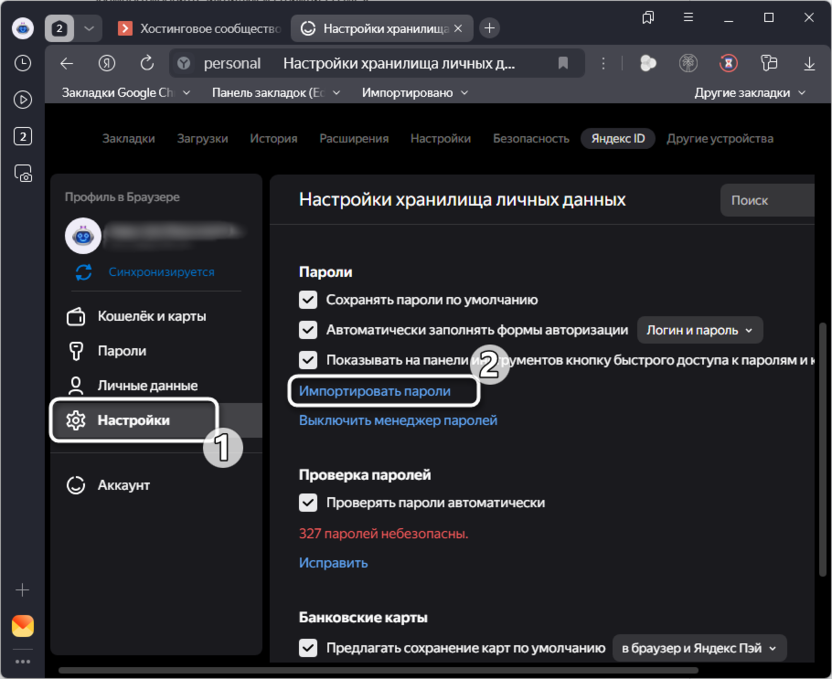Open the tab group counter button
Image resolution: width=832 pixels, height=679 pixels.
[x=59, y=28]
